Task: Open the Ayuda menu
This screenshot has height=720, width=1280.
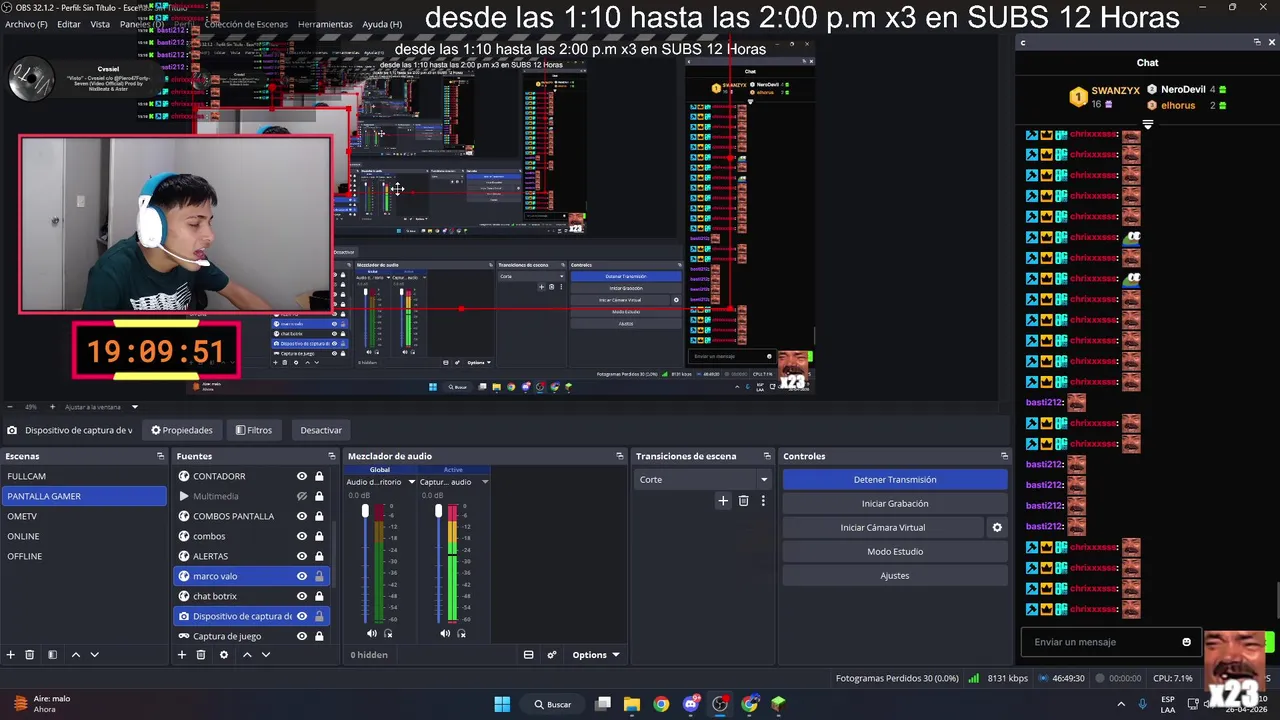Action: click(382, 24)
